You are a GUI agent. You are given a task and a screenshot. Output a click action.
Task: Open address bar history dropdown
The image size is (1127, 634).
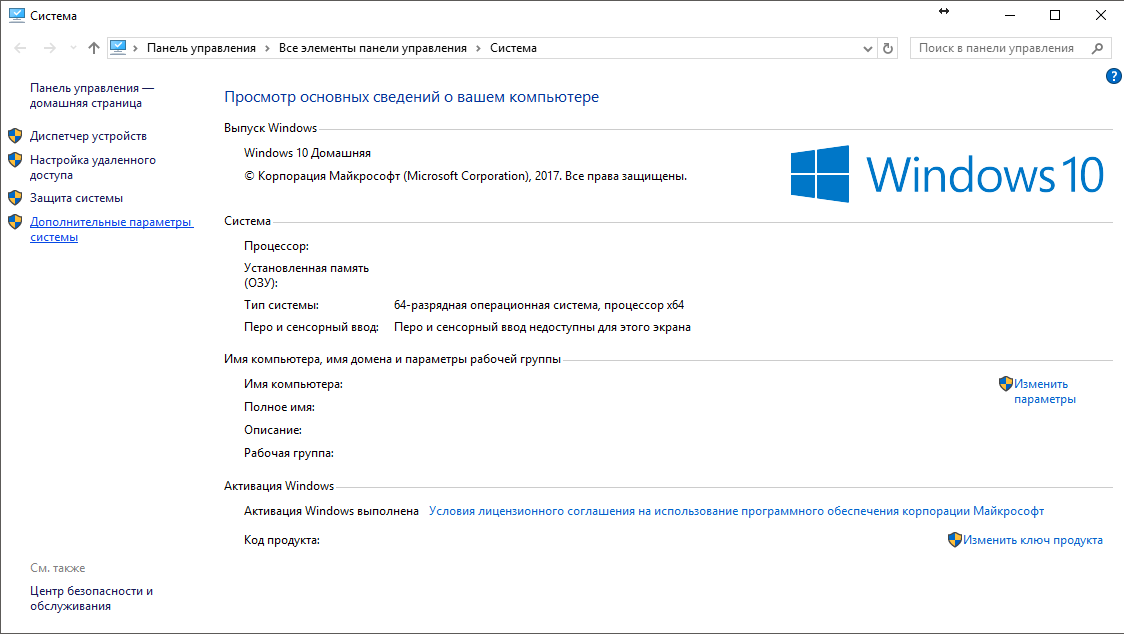point(868,49)
